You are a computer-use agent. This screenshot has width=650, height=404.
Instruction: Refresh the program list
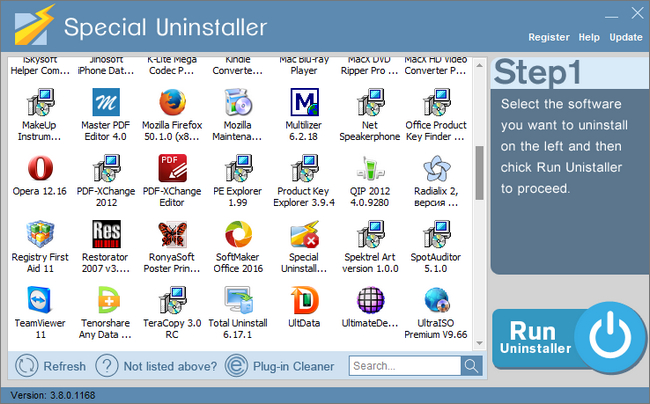point(50,366)
